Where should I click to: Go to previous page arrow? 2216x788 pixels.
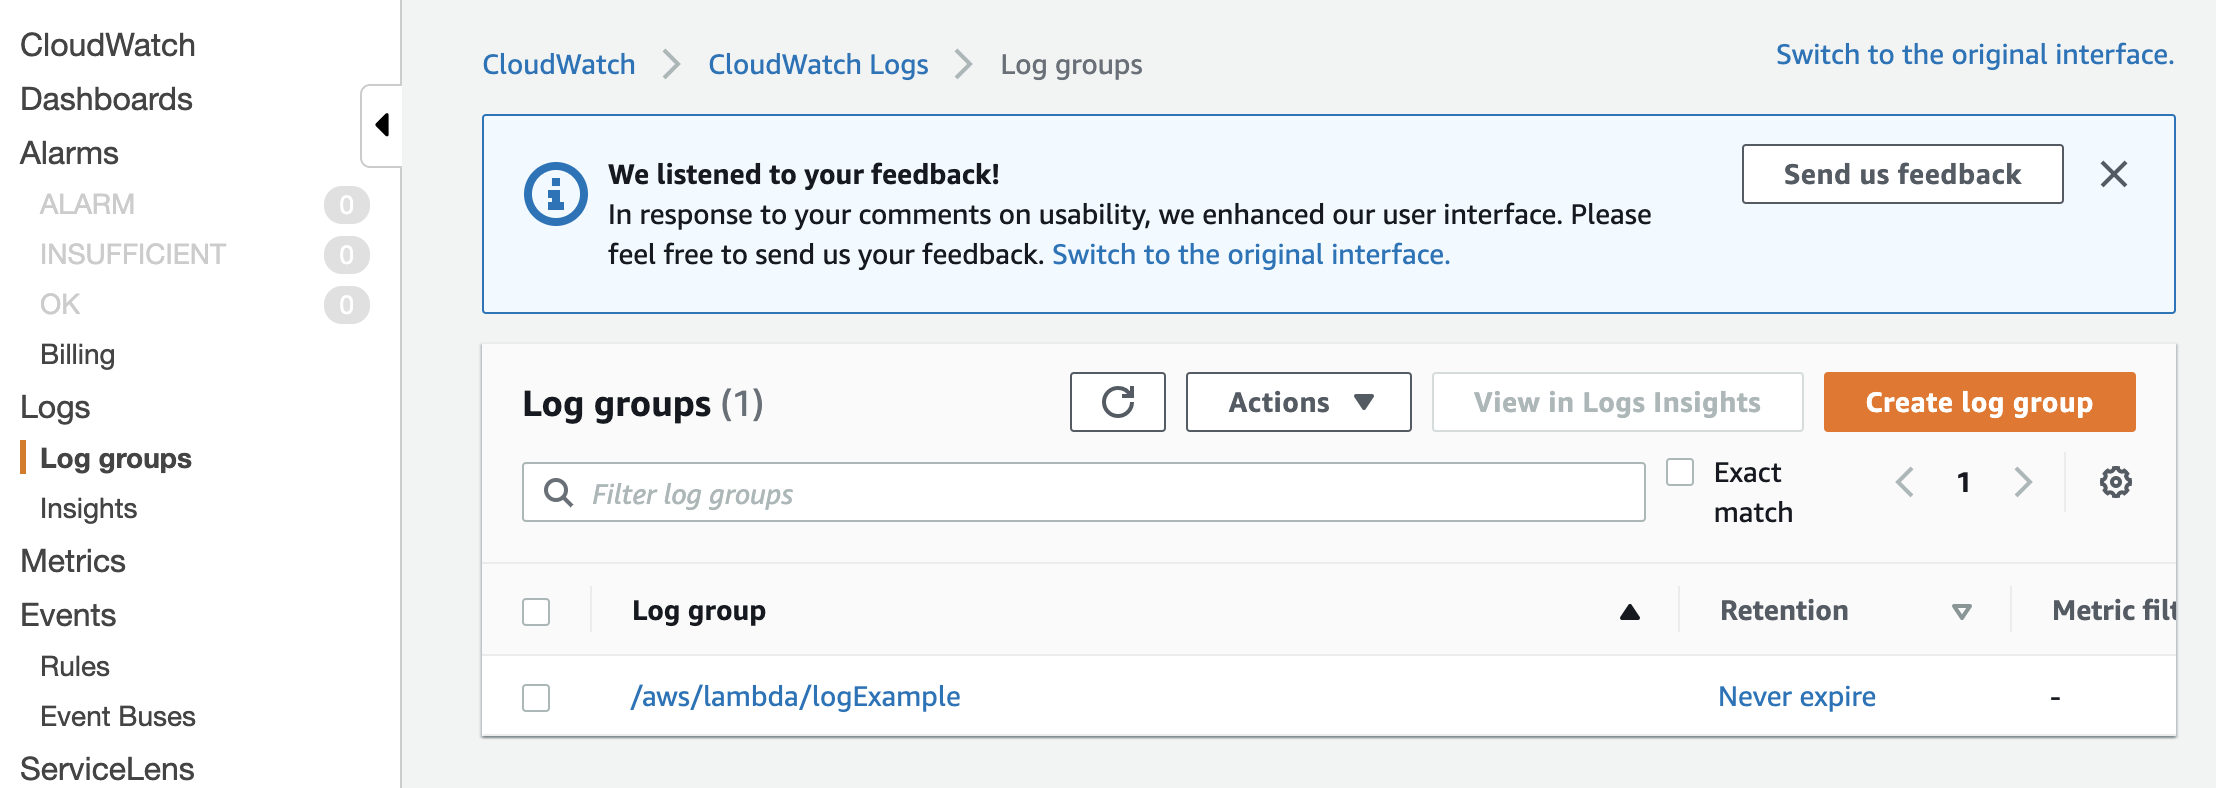[x=1905, y=482]
